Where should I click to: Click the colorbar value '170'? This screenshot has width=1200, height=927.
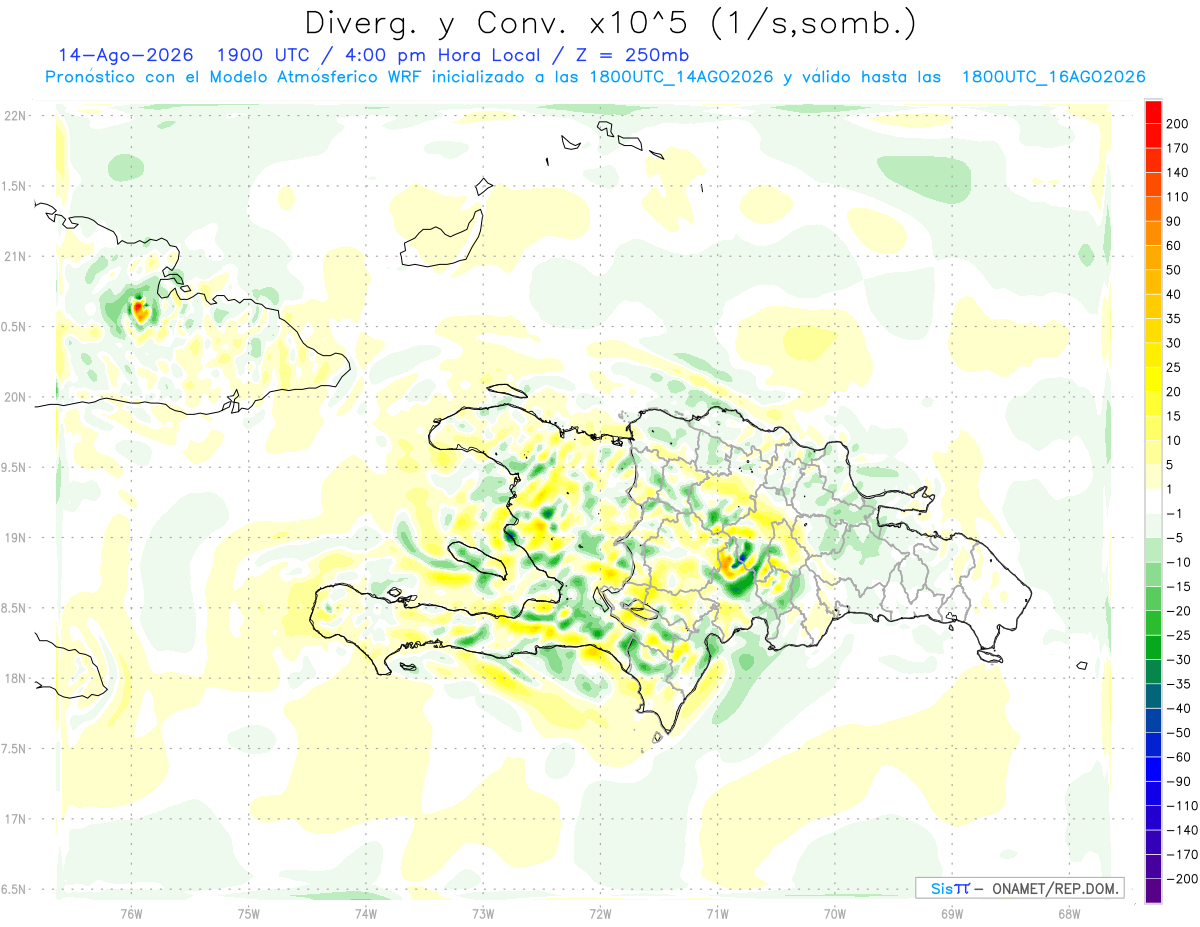(1178, 148)
